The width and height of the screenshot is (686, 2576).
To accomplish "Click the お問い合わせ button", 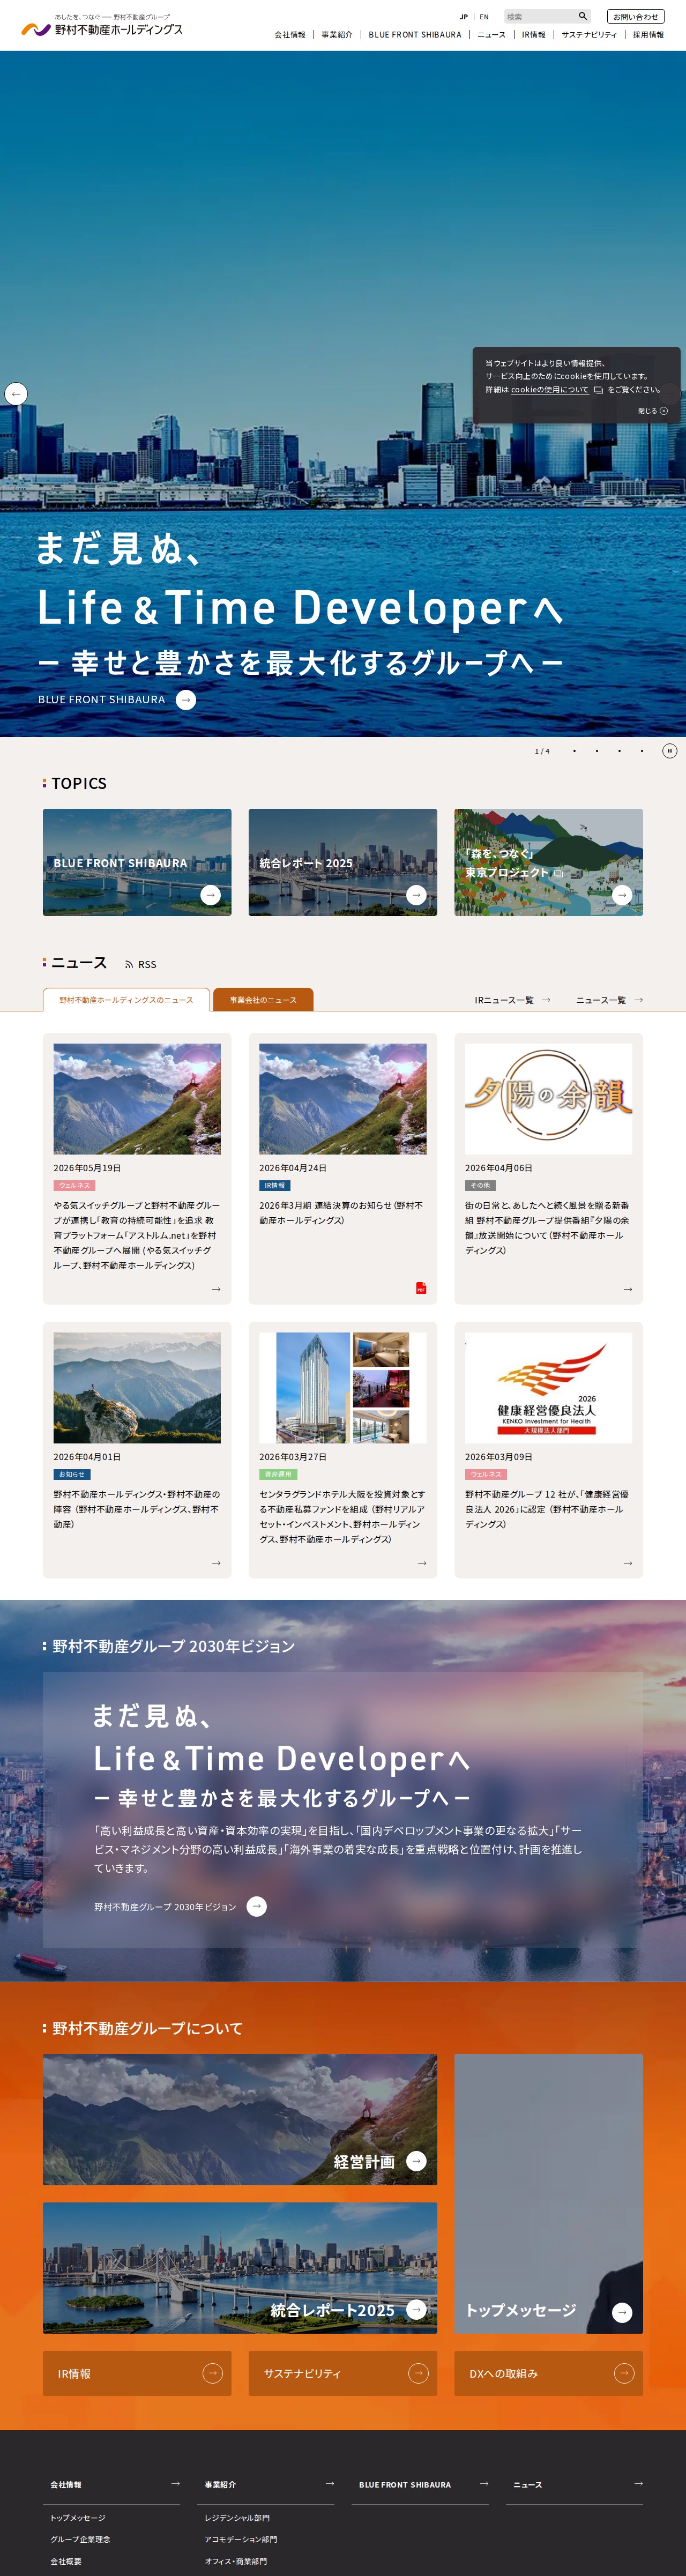I will click(636, 16).
